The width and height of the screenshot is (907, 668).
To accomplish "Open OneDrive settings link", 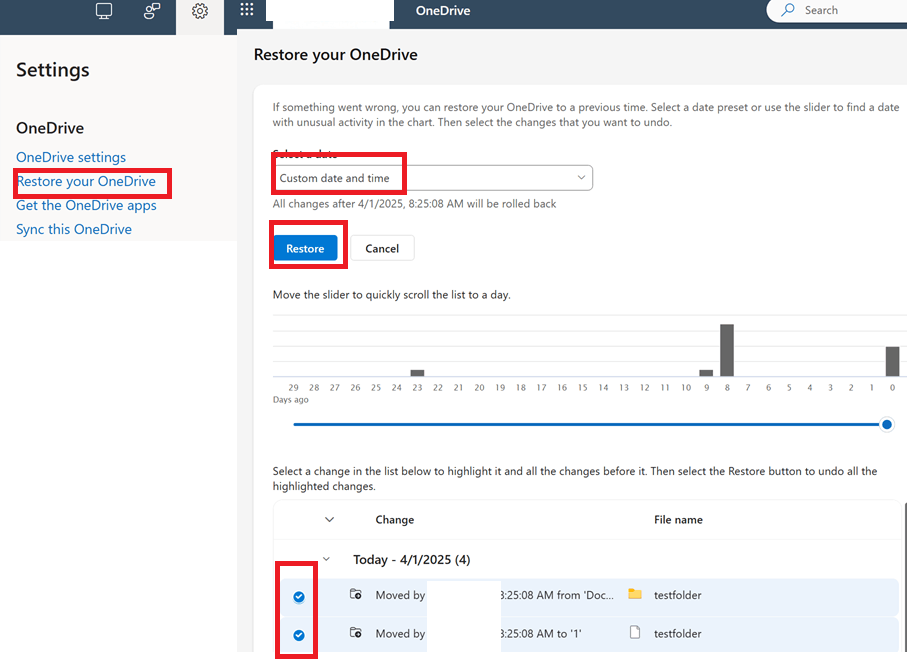I will point(71,157).
